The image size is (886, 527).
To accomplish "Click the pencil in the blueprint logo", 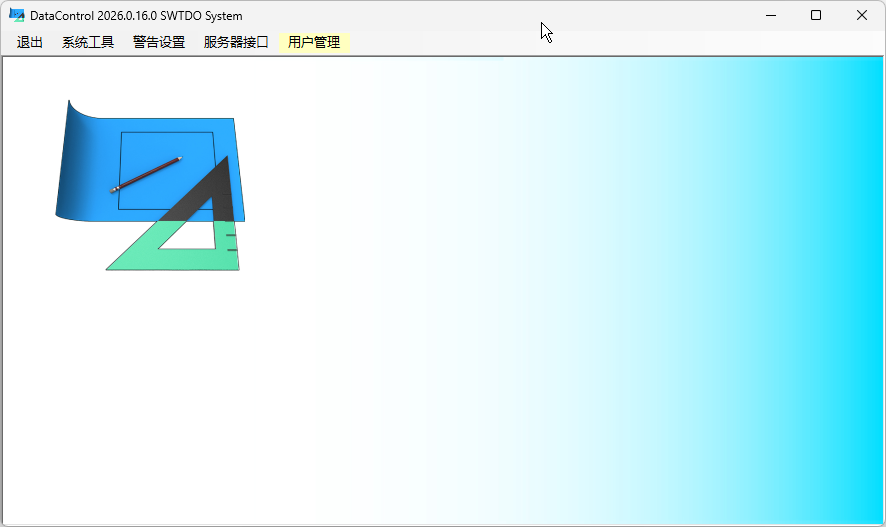I will pyautogui.click(x=146, y=174).
